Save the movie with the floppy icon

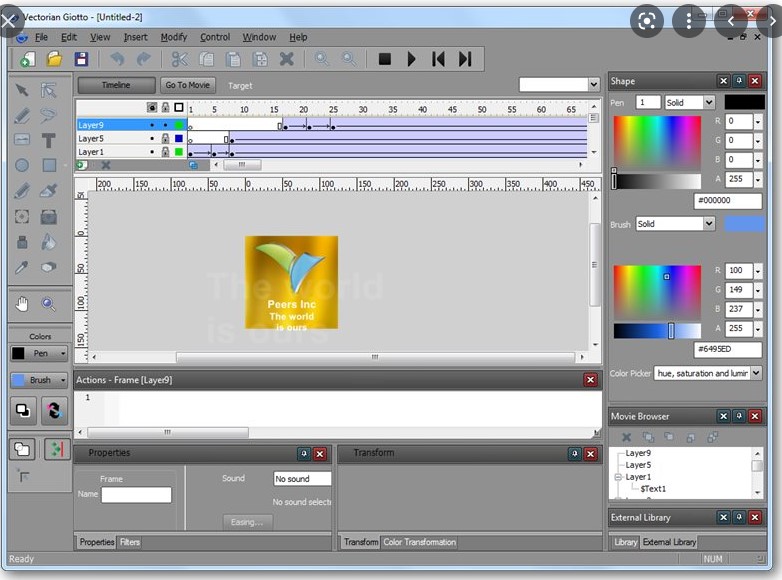point(81,59)
